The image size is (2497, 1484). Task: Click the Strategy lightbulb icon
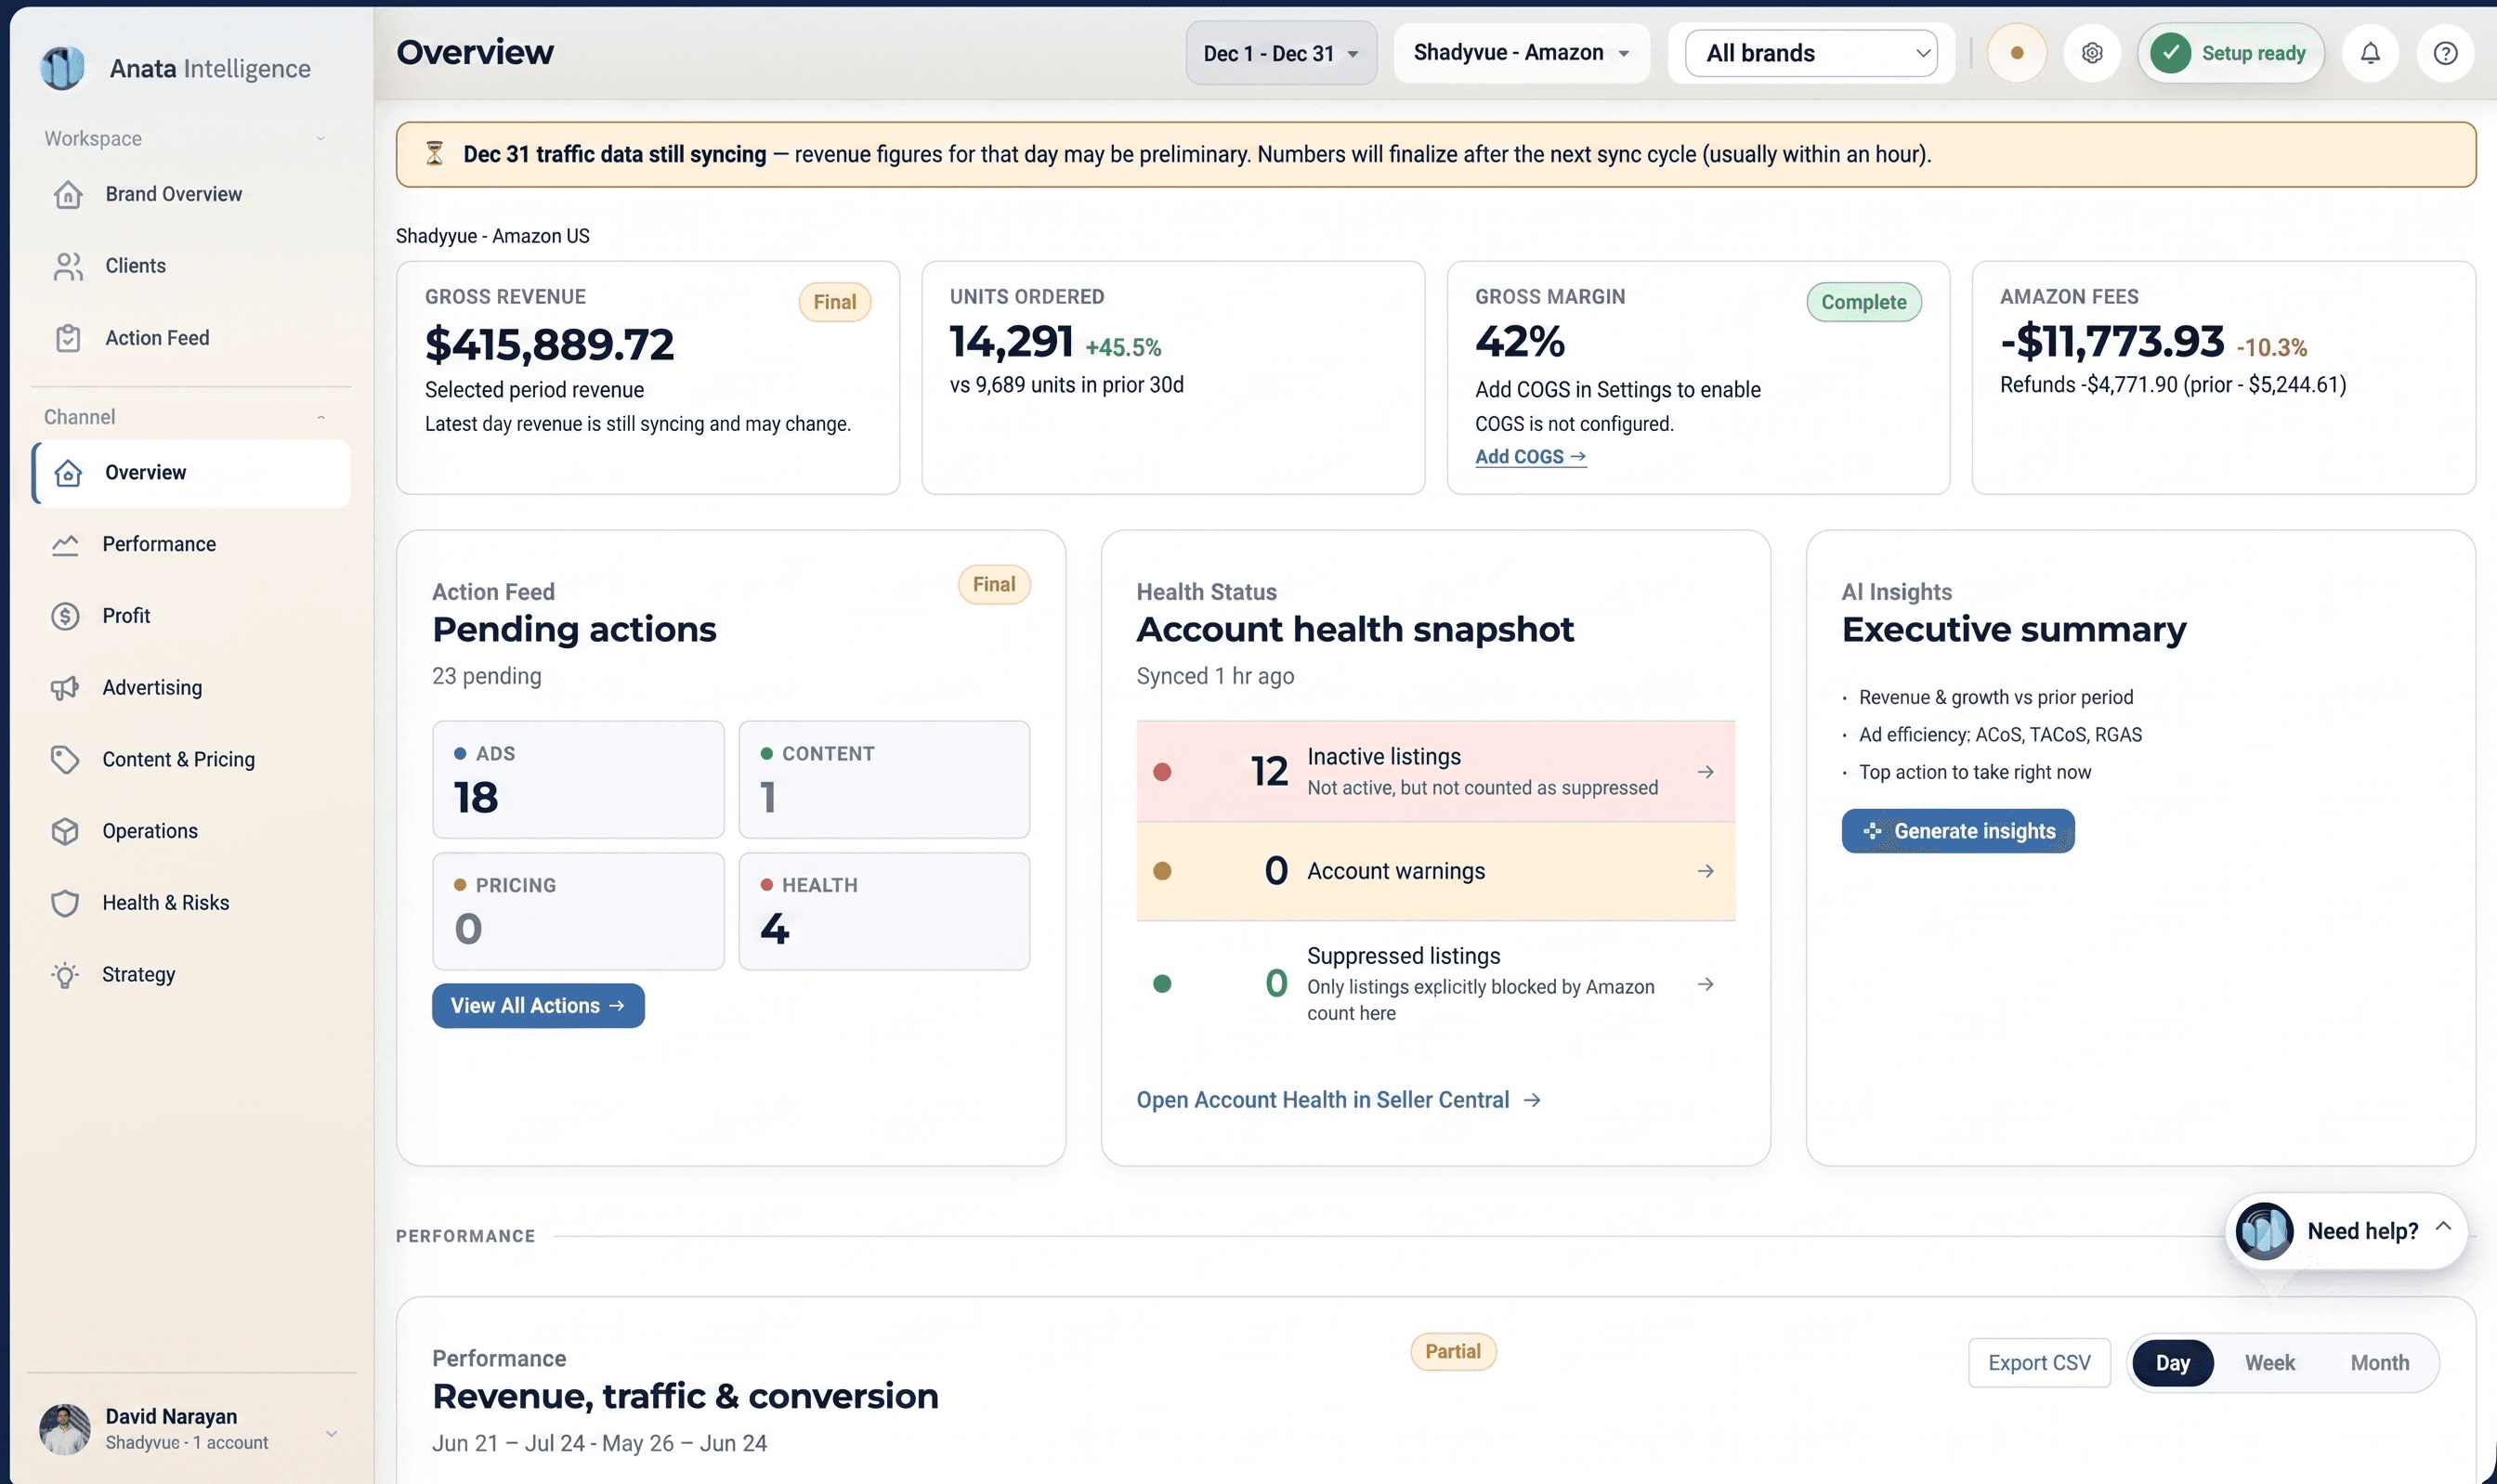point(65,975)
